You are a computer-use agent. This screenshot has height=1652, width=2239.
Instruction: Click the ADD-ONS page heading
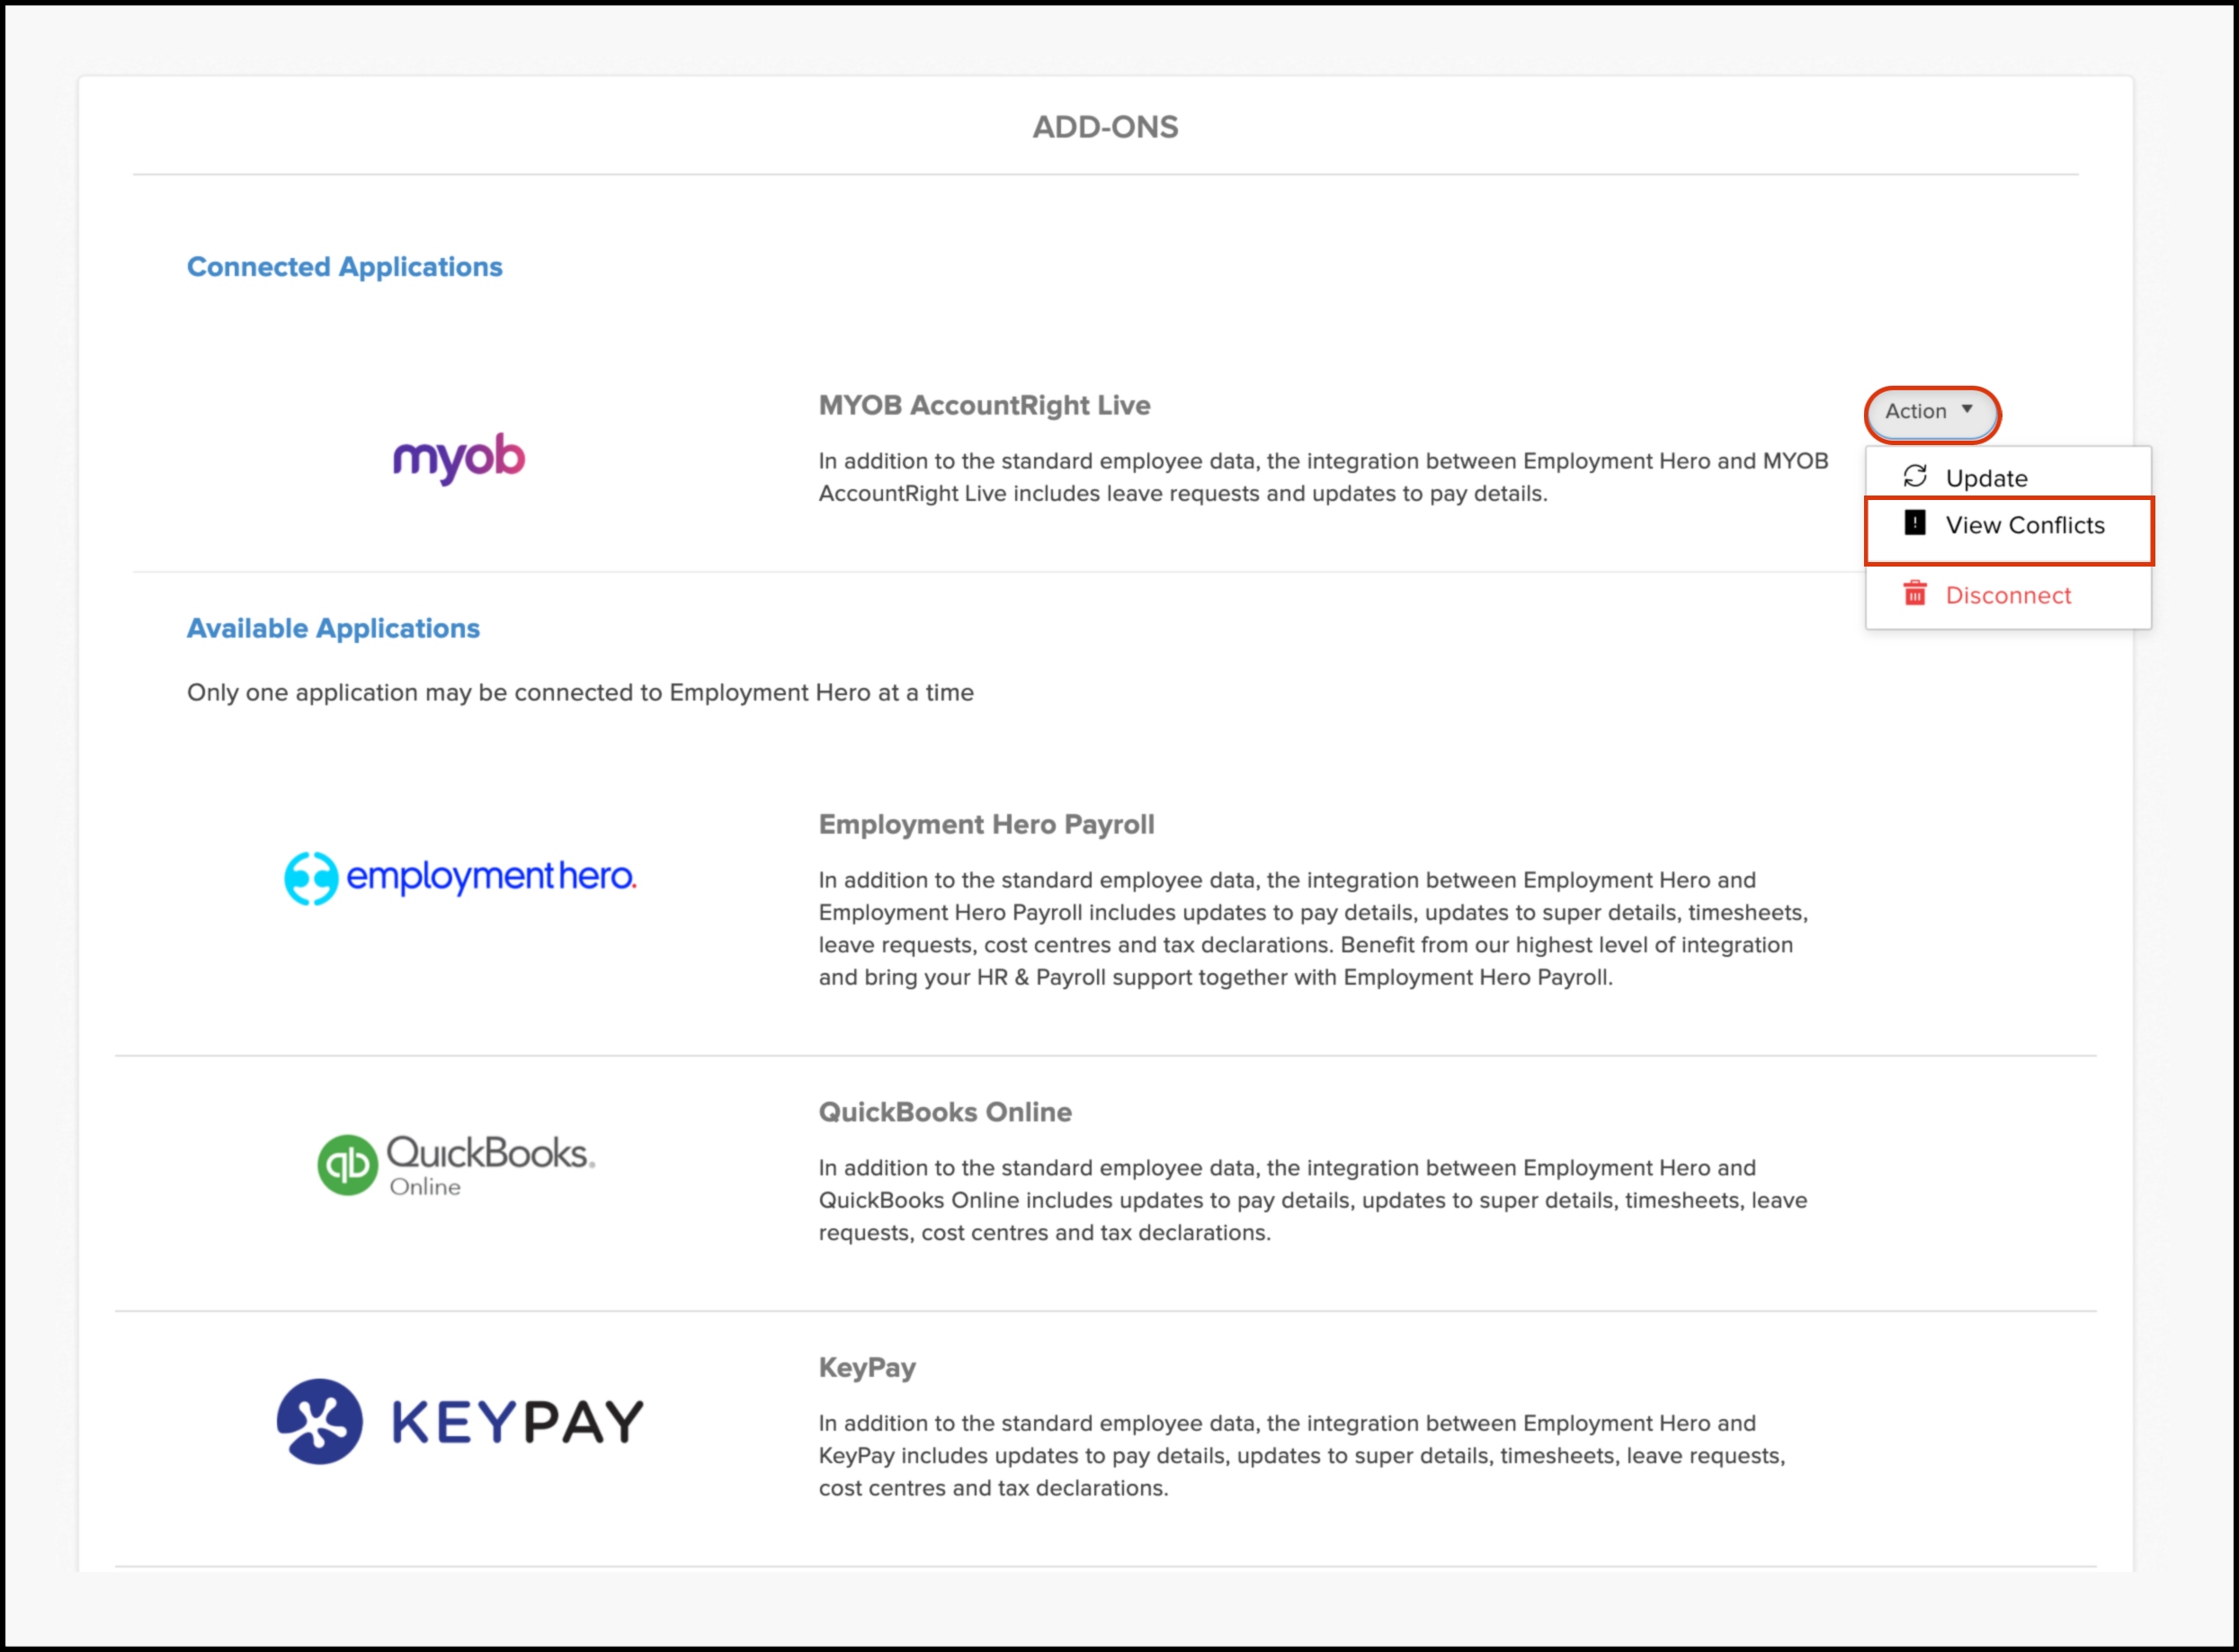pos(1105,127)
